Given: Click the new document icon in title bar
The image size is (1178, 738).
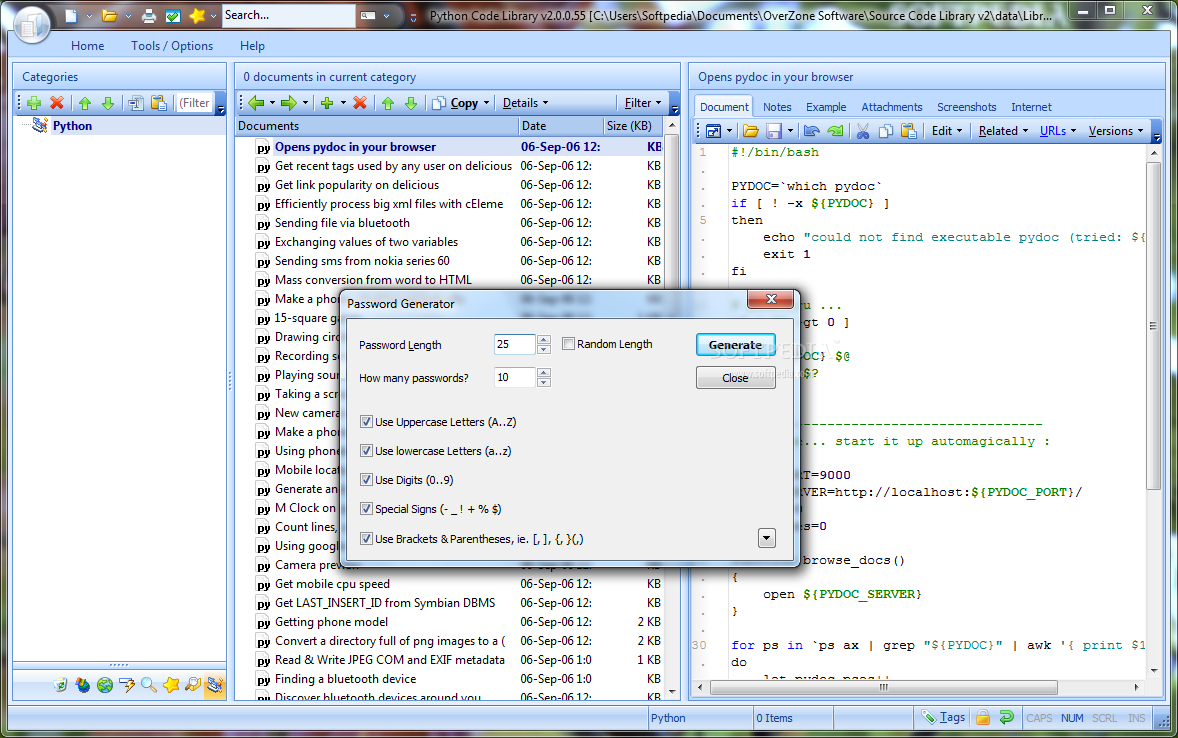Looking at the screenshot, I should pos(71,16).
